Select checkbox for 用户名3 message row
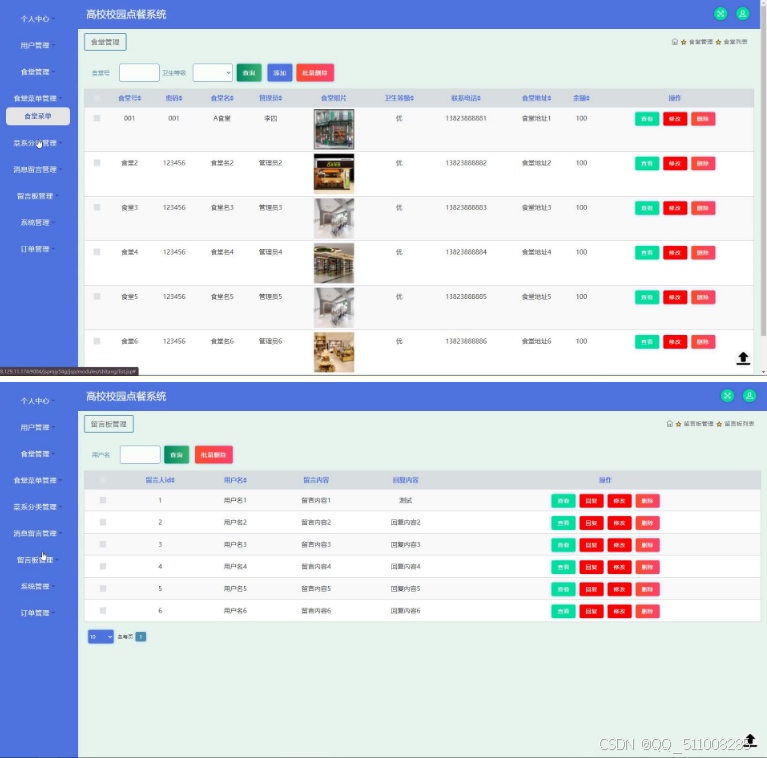Image resolution: width=767 pixels, height=758 pixels. click(103, 544)
